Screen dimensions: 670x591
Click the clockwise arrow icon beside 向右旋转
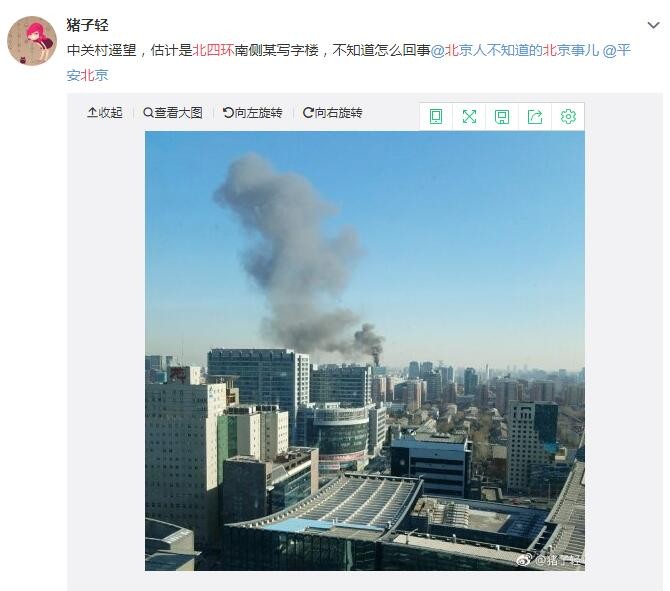308,113
